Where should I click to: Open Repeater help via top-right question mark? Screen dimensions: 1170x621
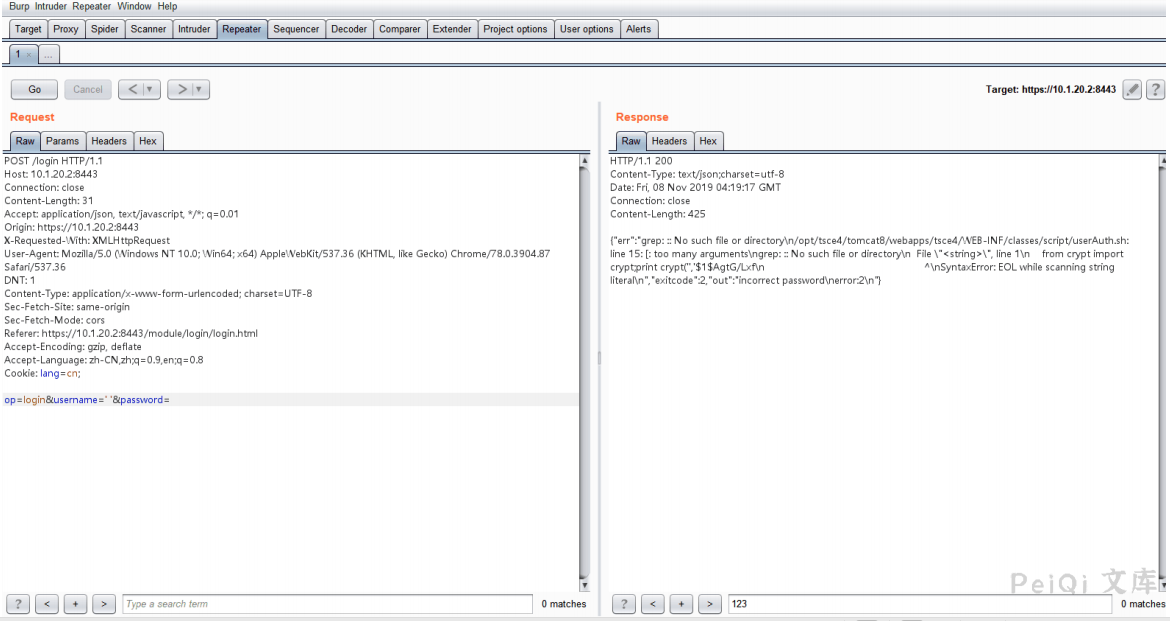tap(1155, 90)
